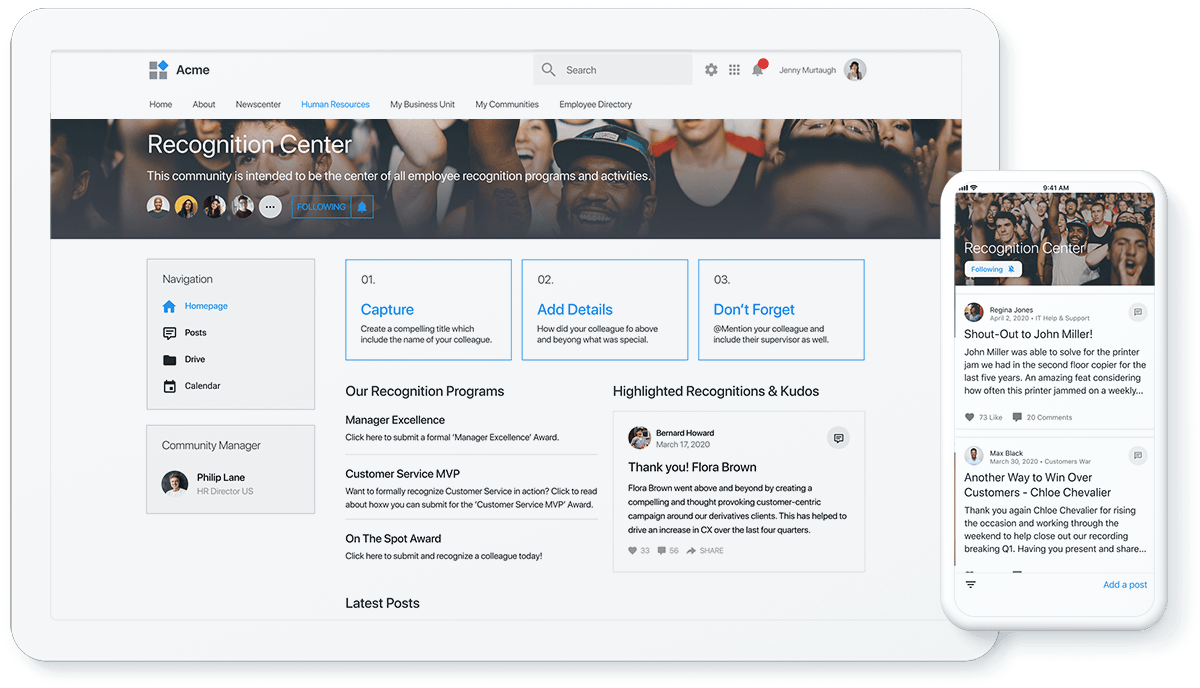
Task: Click the filter icon on phone
Action: click(x=970, y=585)
